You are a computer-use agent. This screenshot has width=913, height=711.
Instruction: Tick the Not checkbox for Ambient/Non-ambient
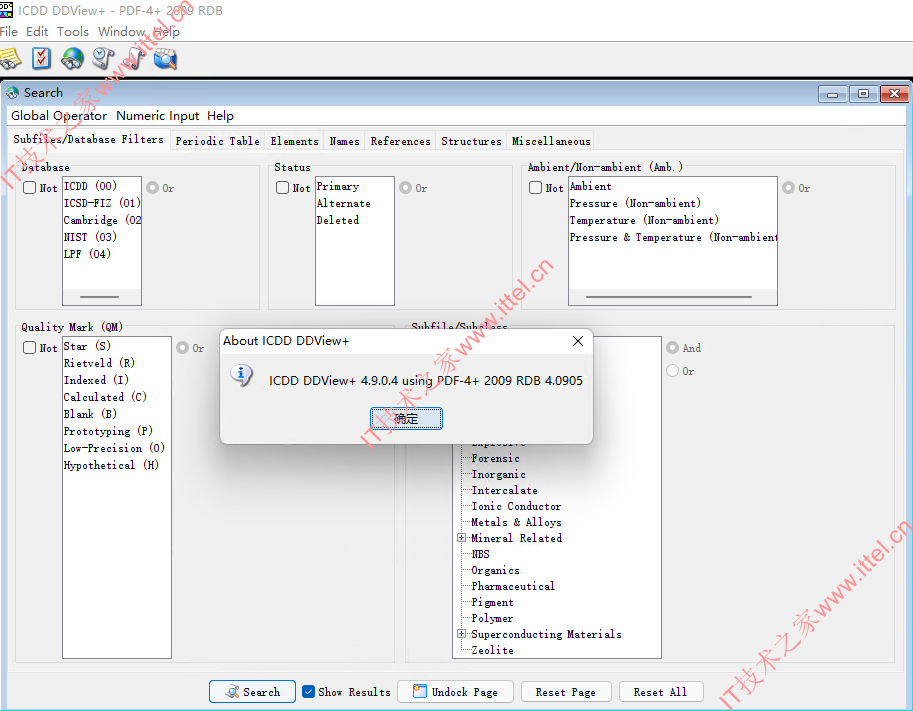(536, 188)
